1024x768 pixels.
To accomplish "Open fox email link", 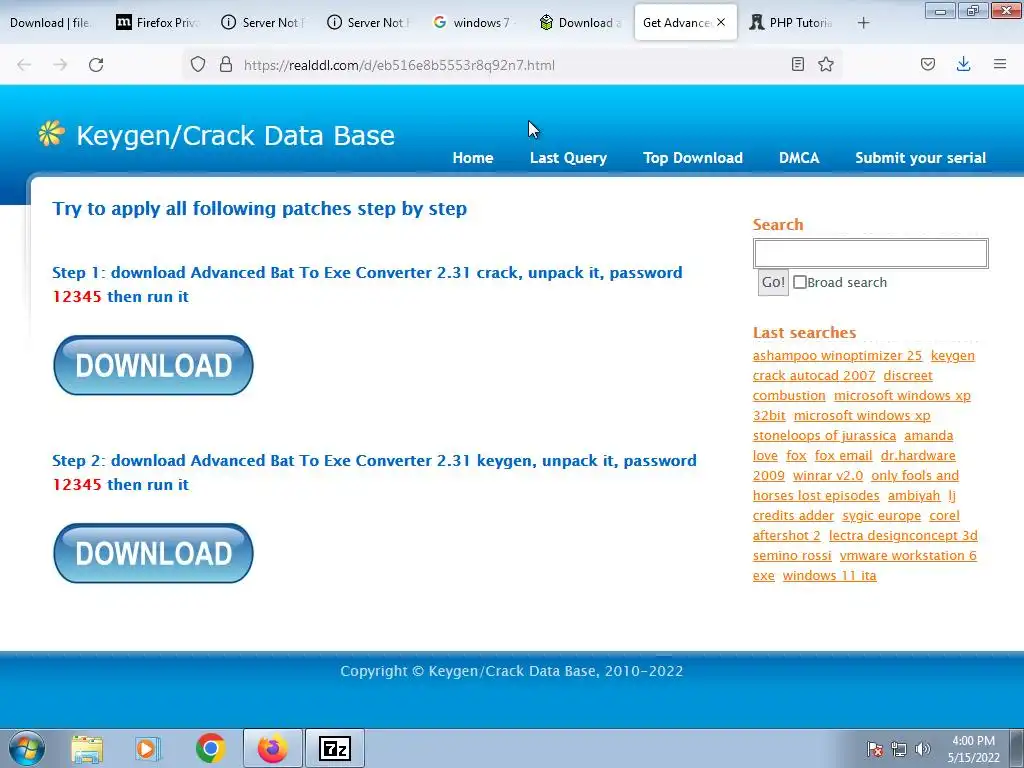I will coord(843,456).
